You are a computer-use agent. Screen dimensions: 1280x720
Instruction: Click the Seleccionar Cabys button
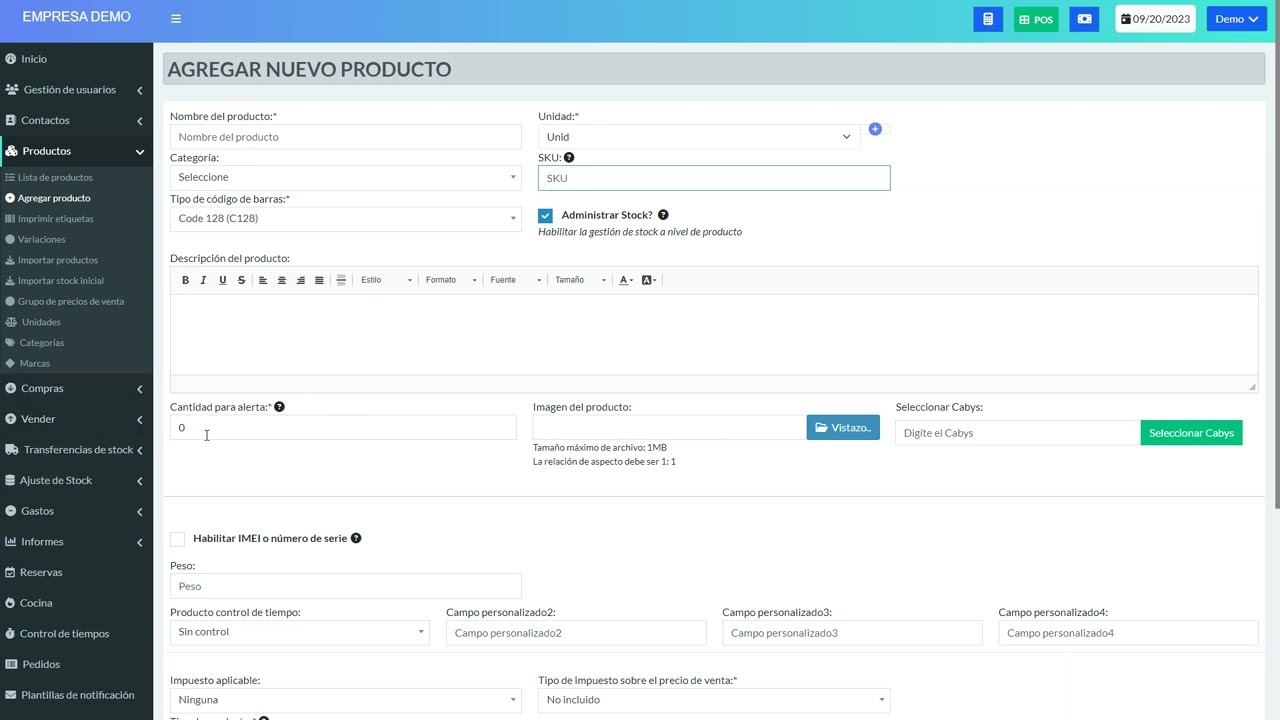[x=1191, y=433]
